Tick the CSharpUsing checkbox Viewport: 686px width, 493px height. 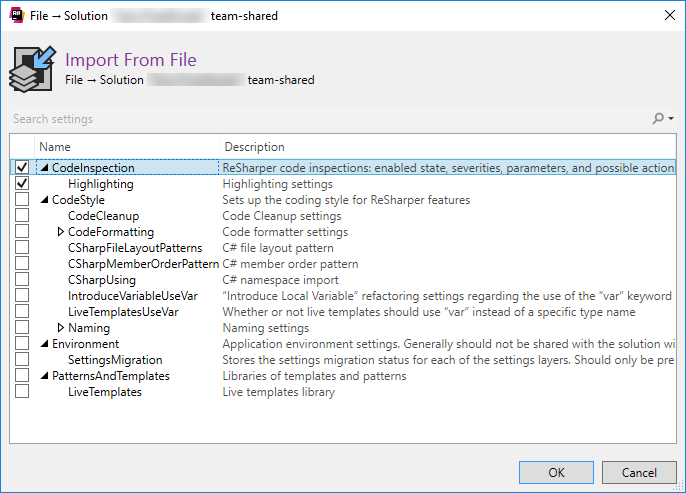click(22, 279)
